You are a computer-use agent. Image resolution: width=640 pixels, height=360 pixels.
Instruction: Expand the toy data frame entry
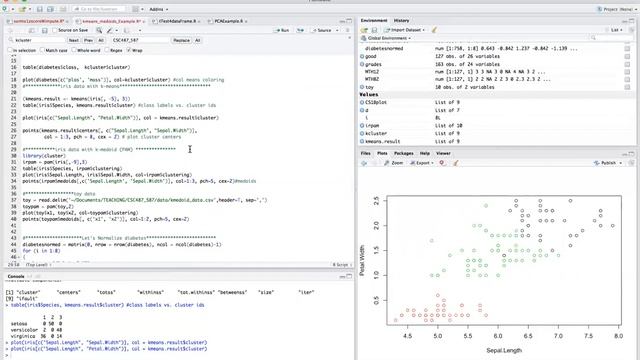[362, 87]
